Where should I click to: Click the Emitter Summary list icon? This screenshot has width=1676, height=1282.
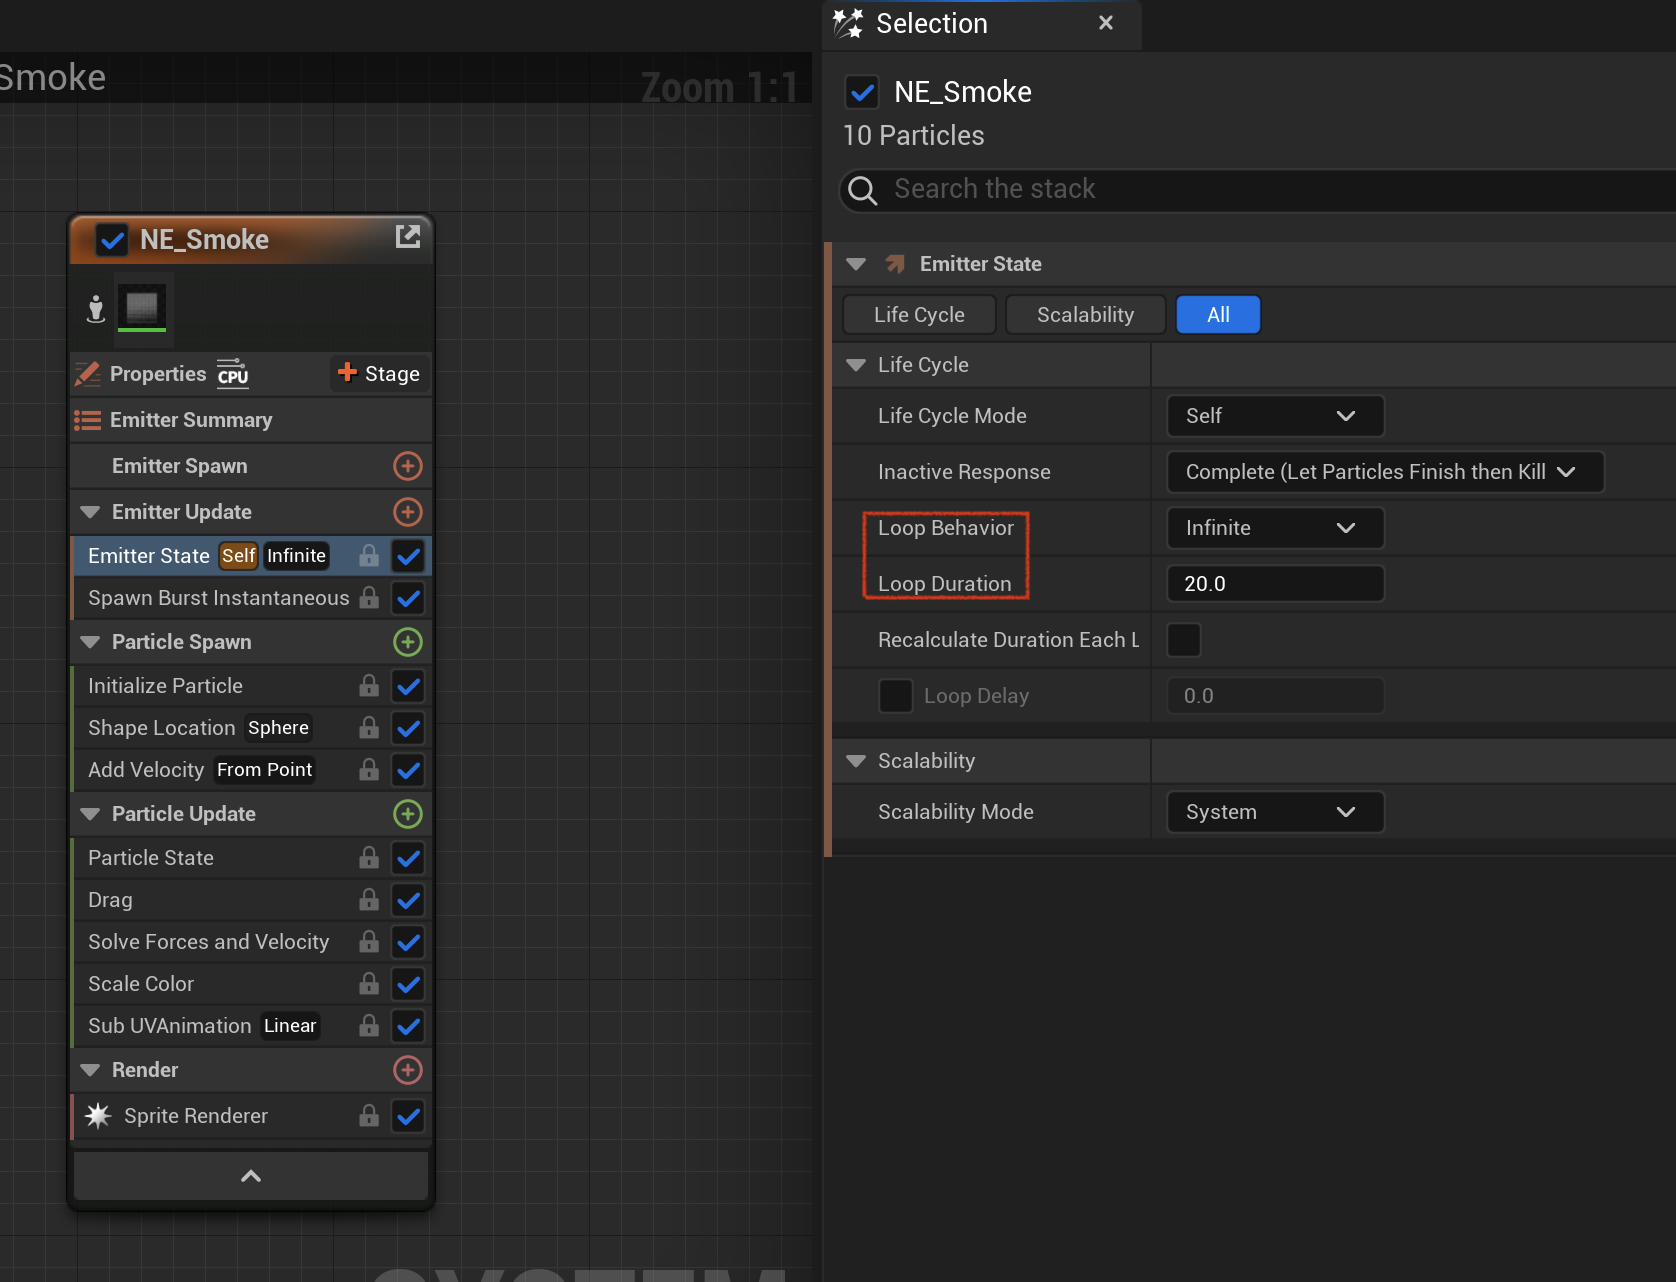pos(88,420)
